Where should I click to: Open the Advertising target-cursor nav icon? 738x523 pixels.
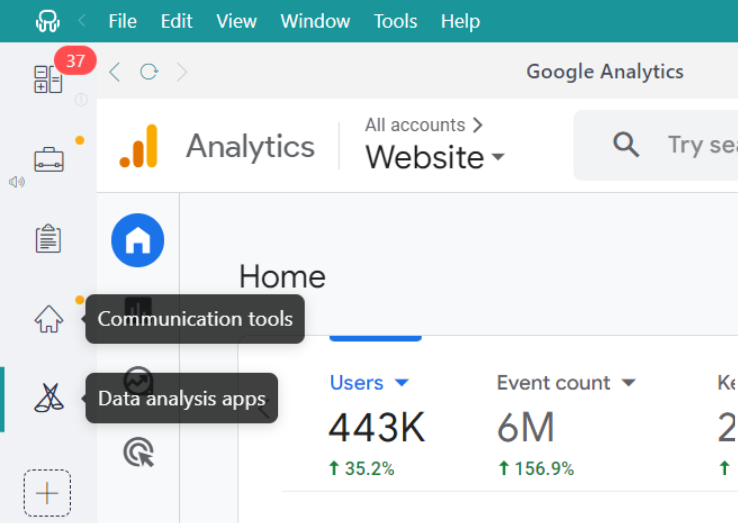(x=138, y=452)
